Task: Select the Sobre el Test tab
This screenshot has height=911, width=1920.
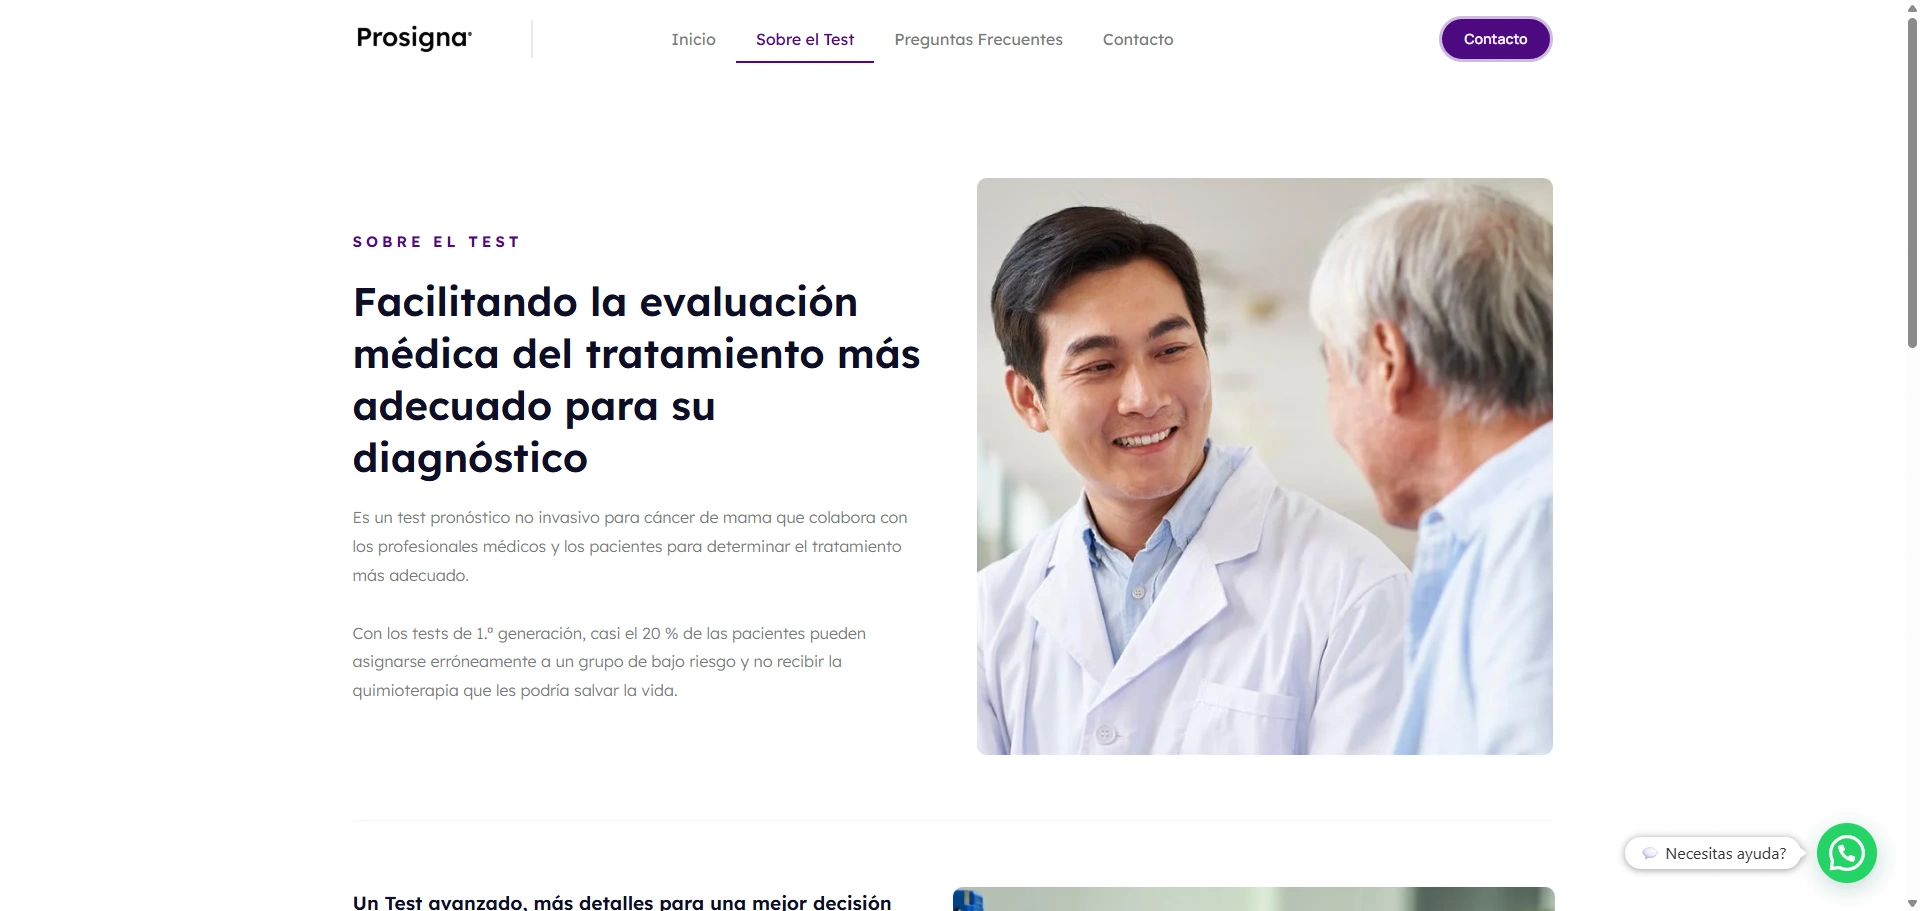Action: pyautogui.click(x=805, y=39)
